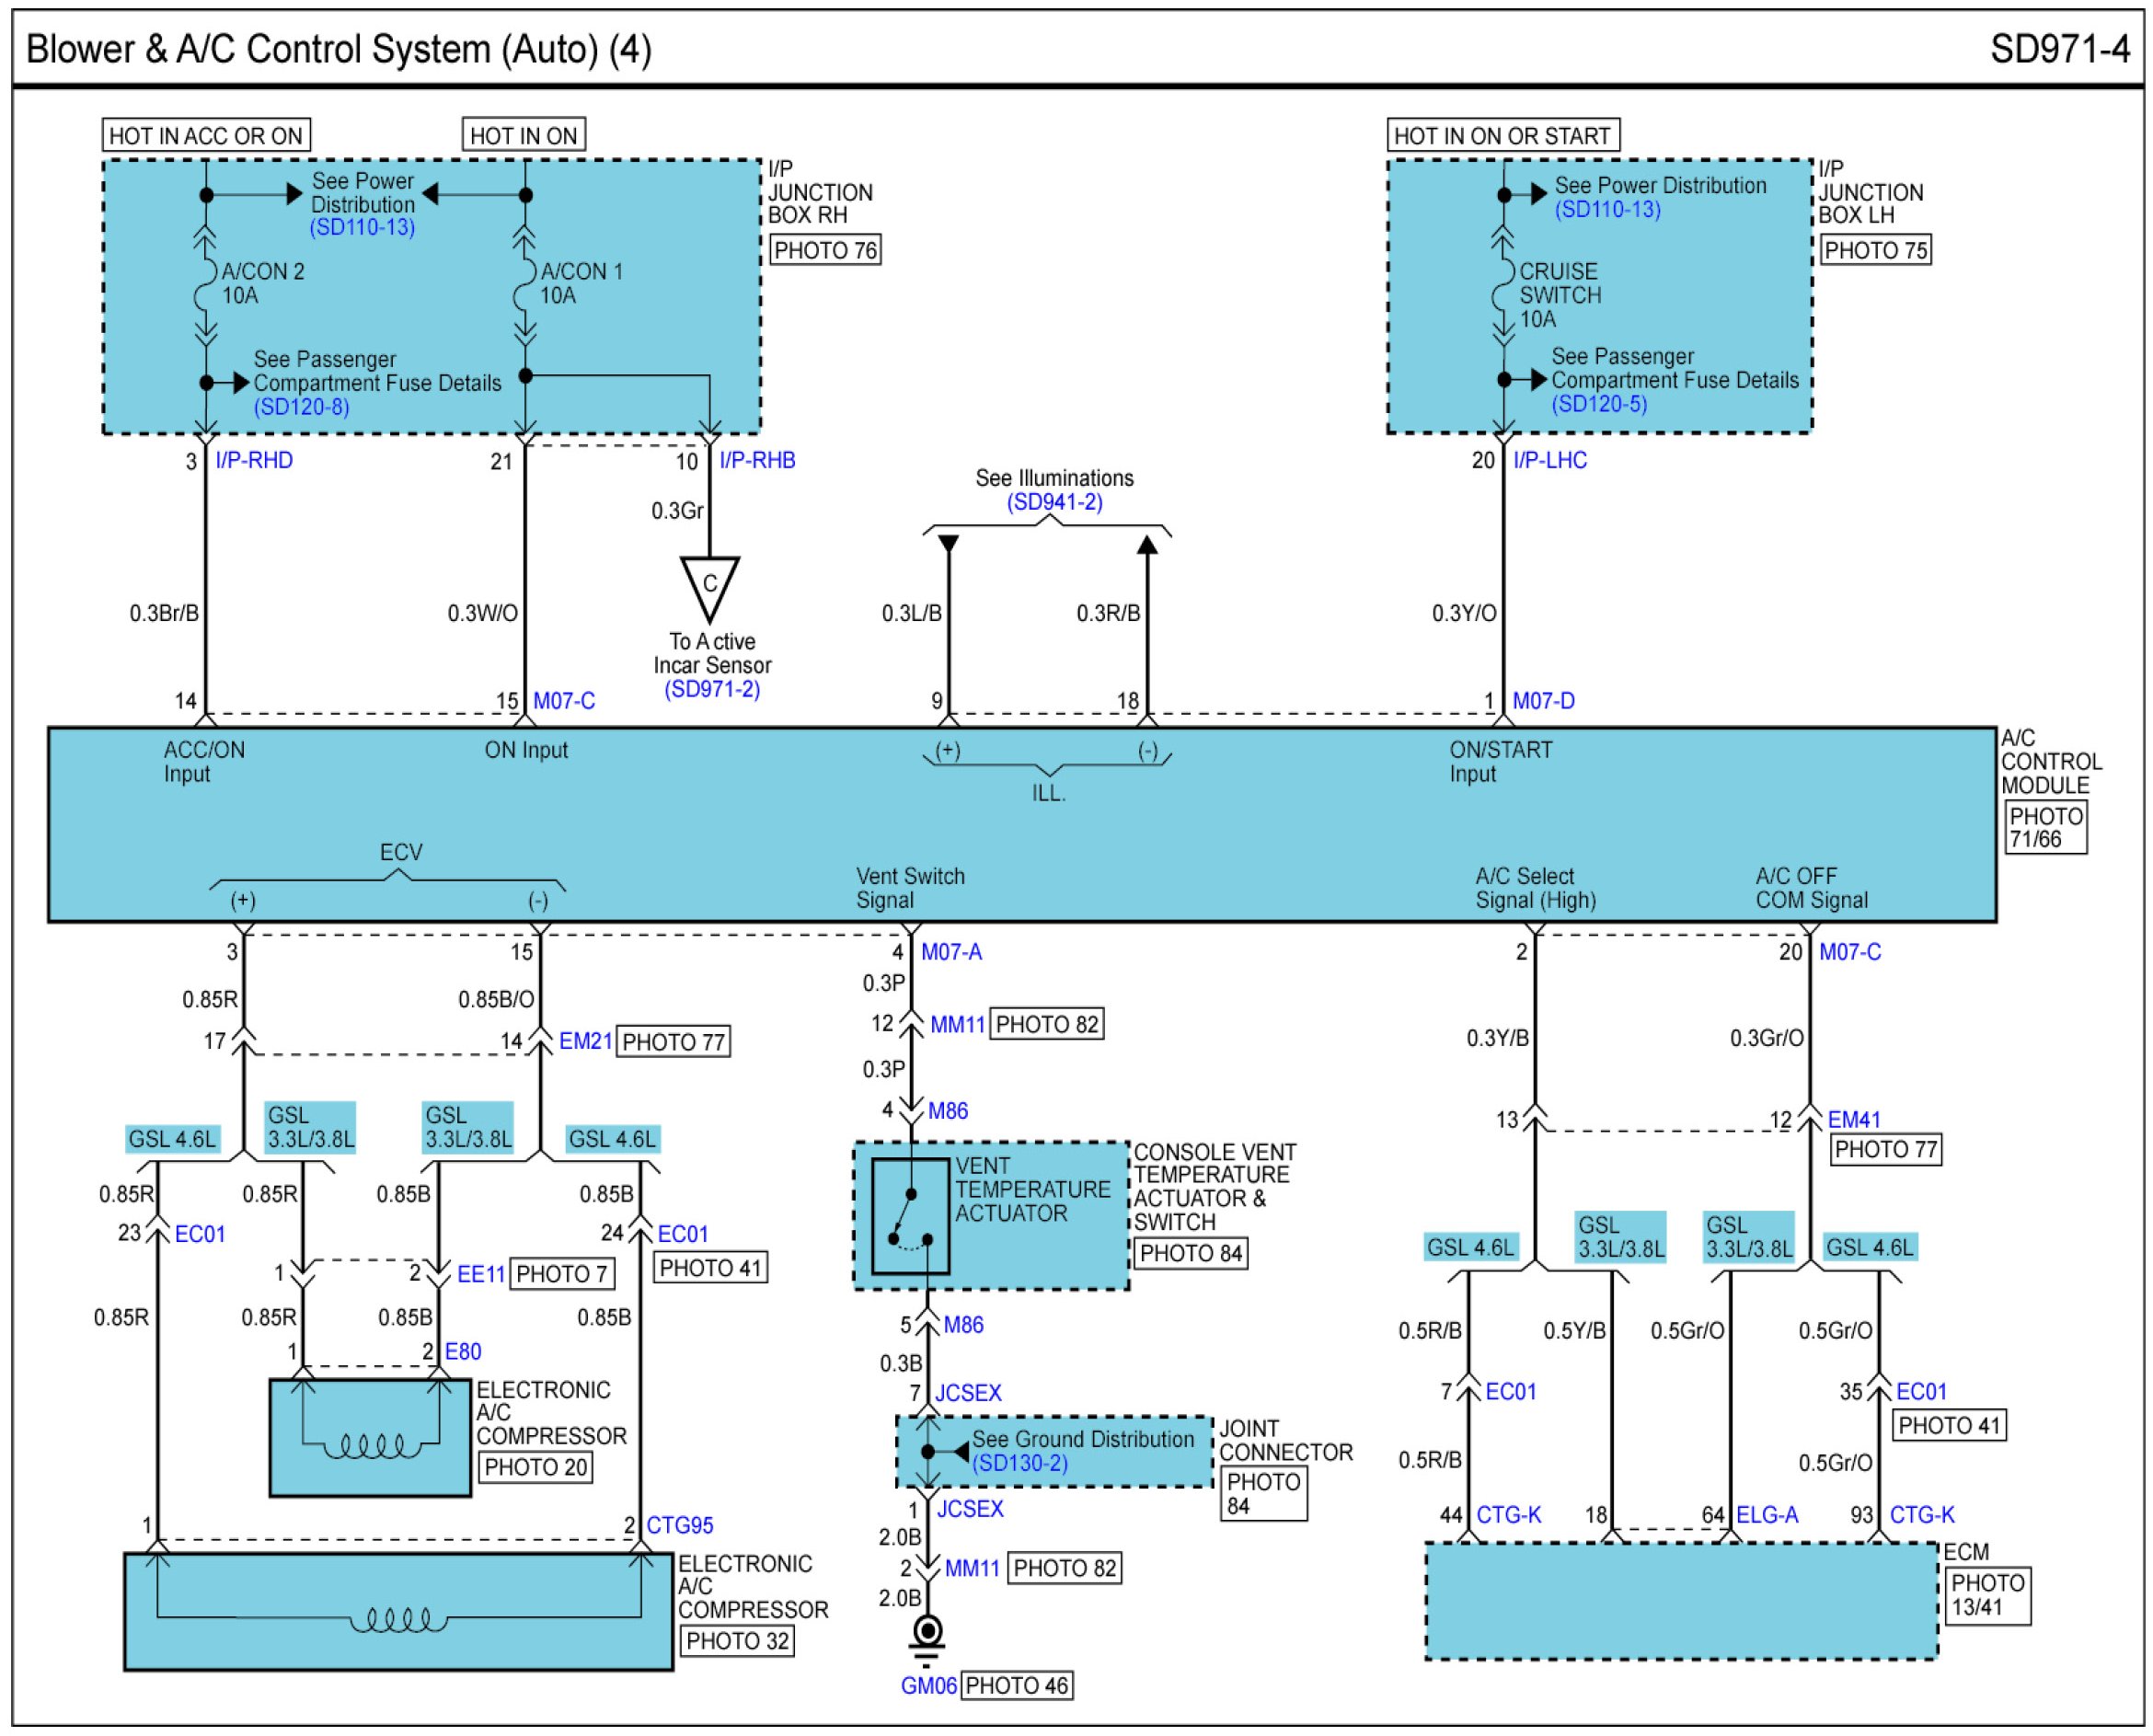This screenshot has height=1736, width=2153.
Task: Open the PHOTO 76 reference box
Action: click(825, 250)
